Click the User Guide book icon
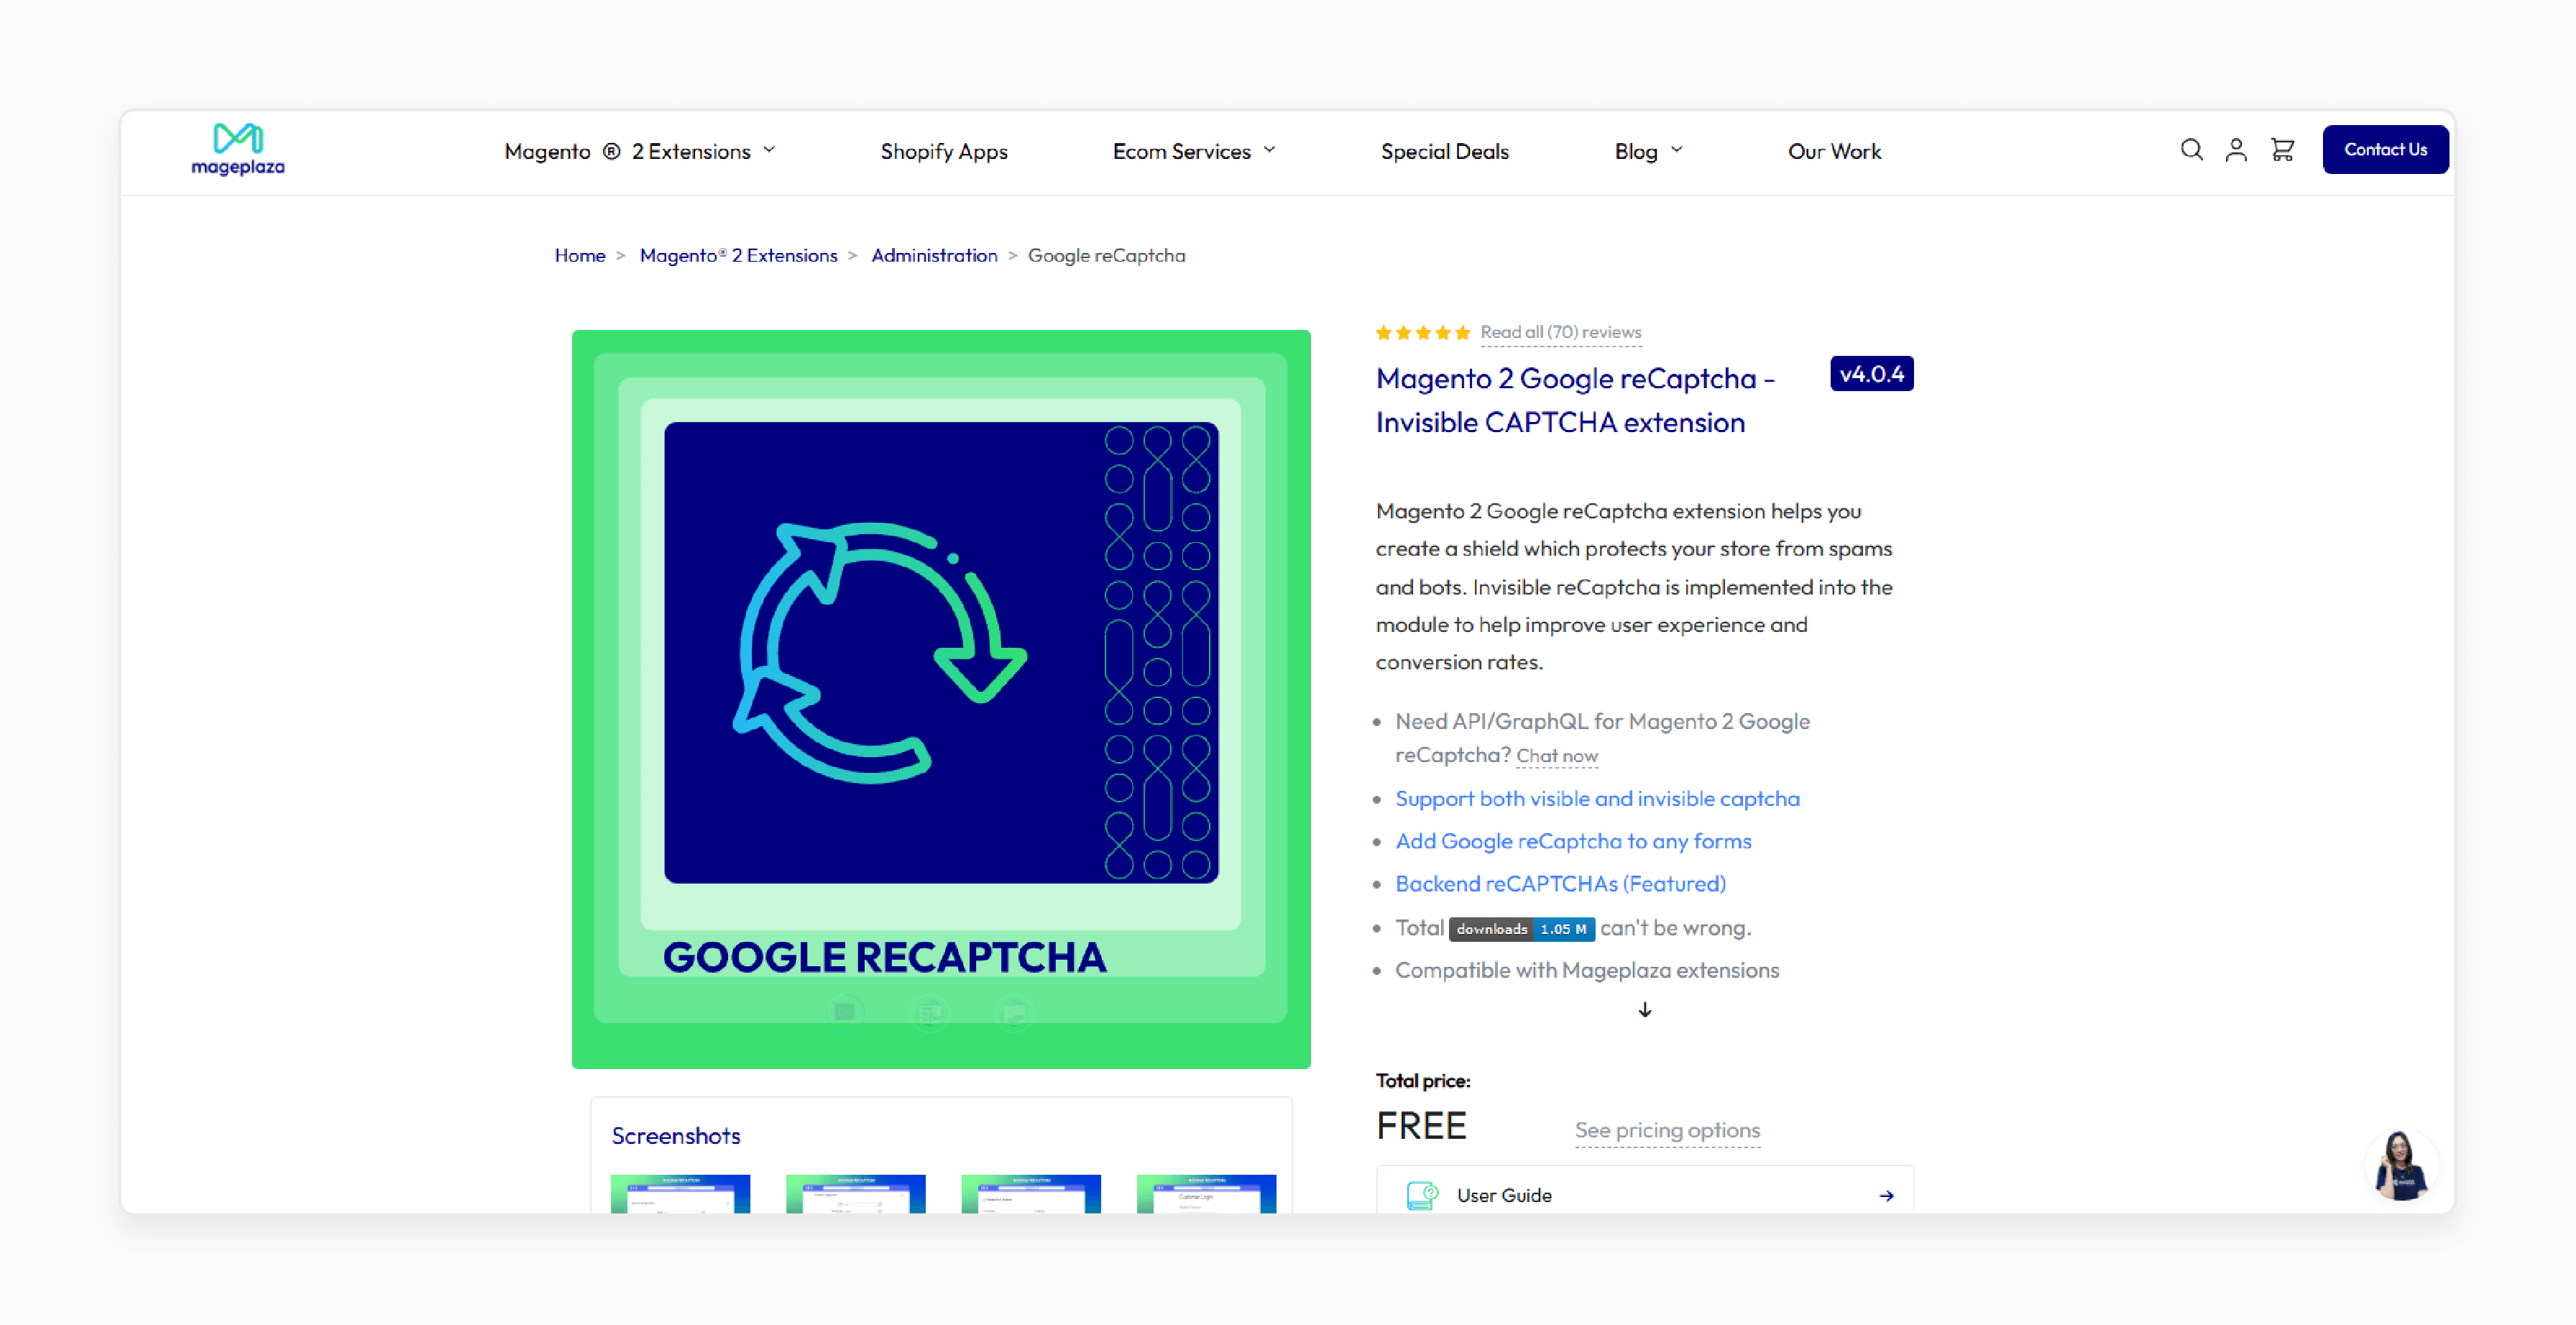The image size is (2576, 1325). coord(1422,1195)
